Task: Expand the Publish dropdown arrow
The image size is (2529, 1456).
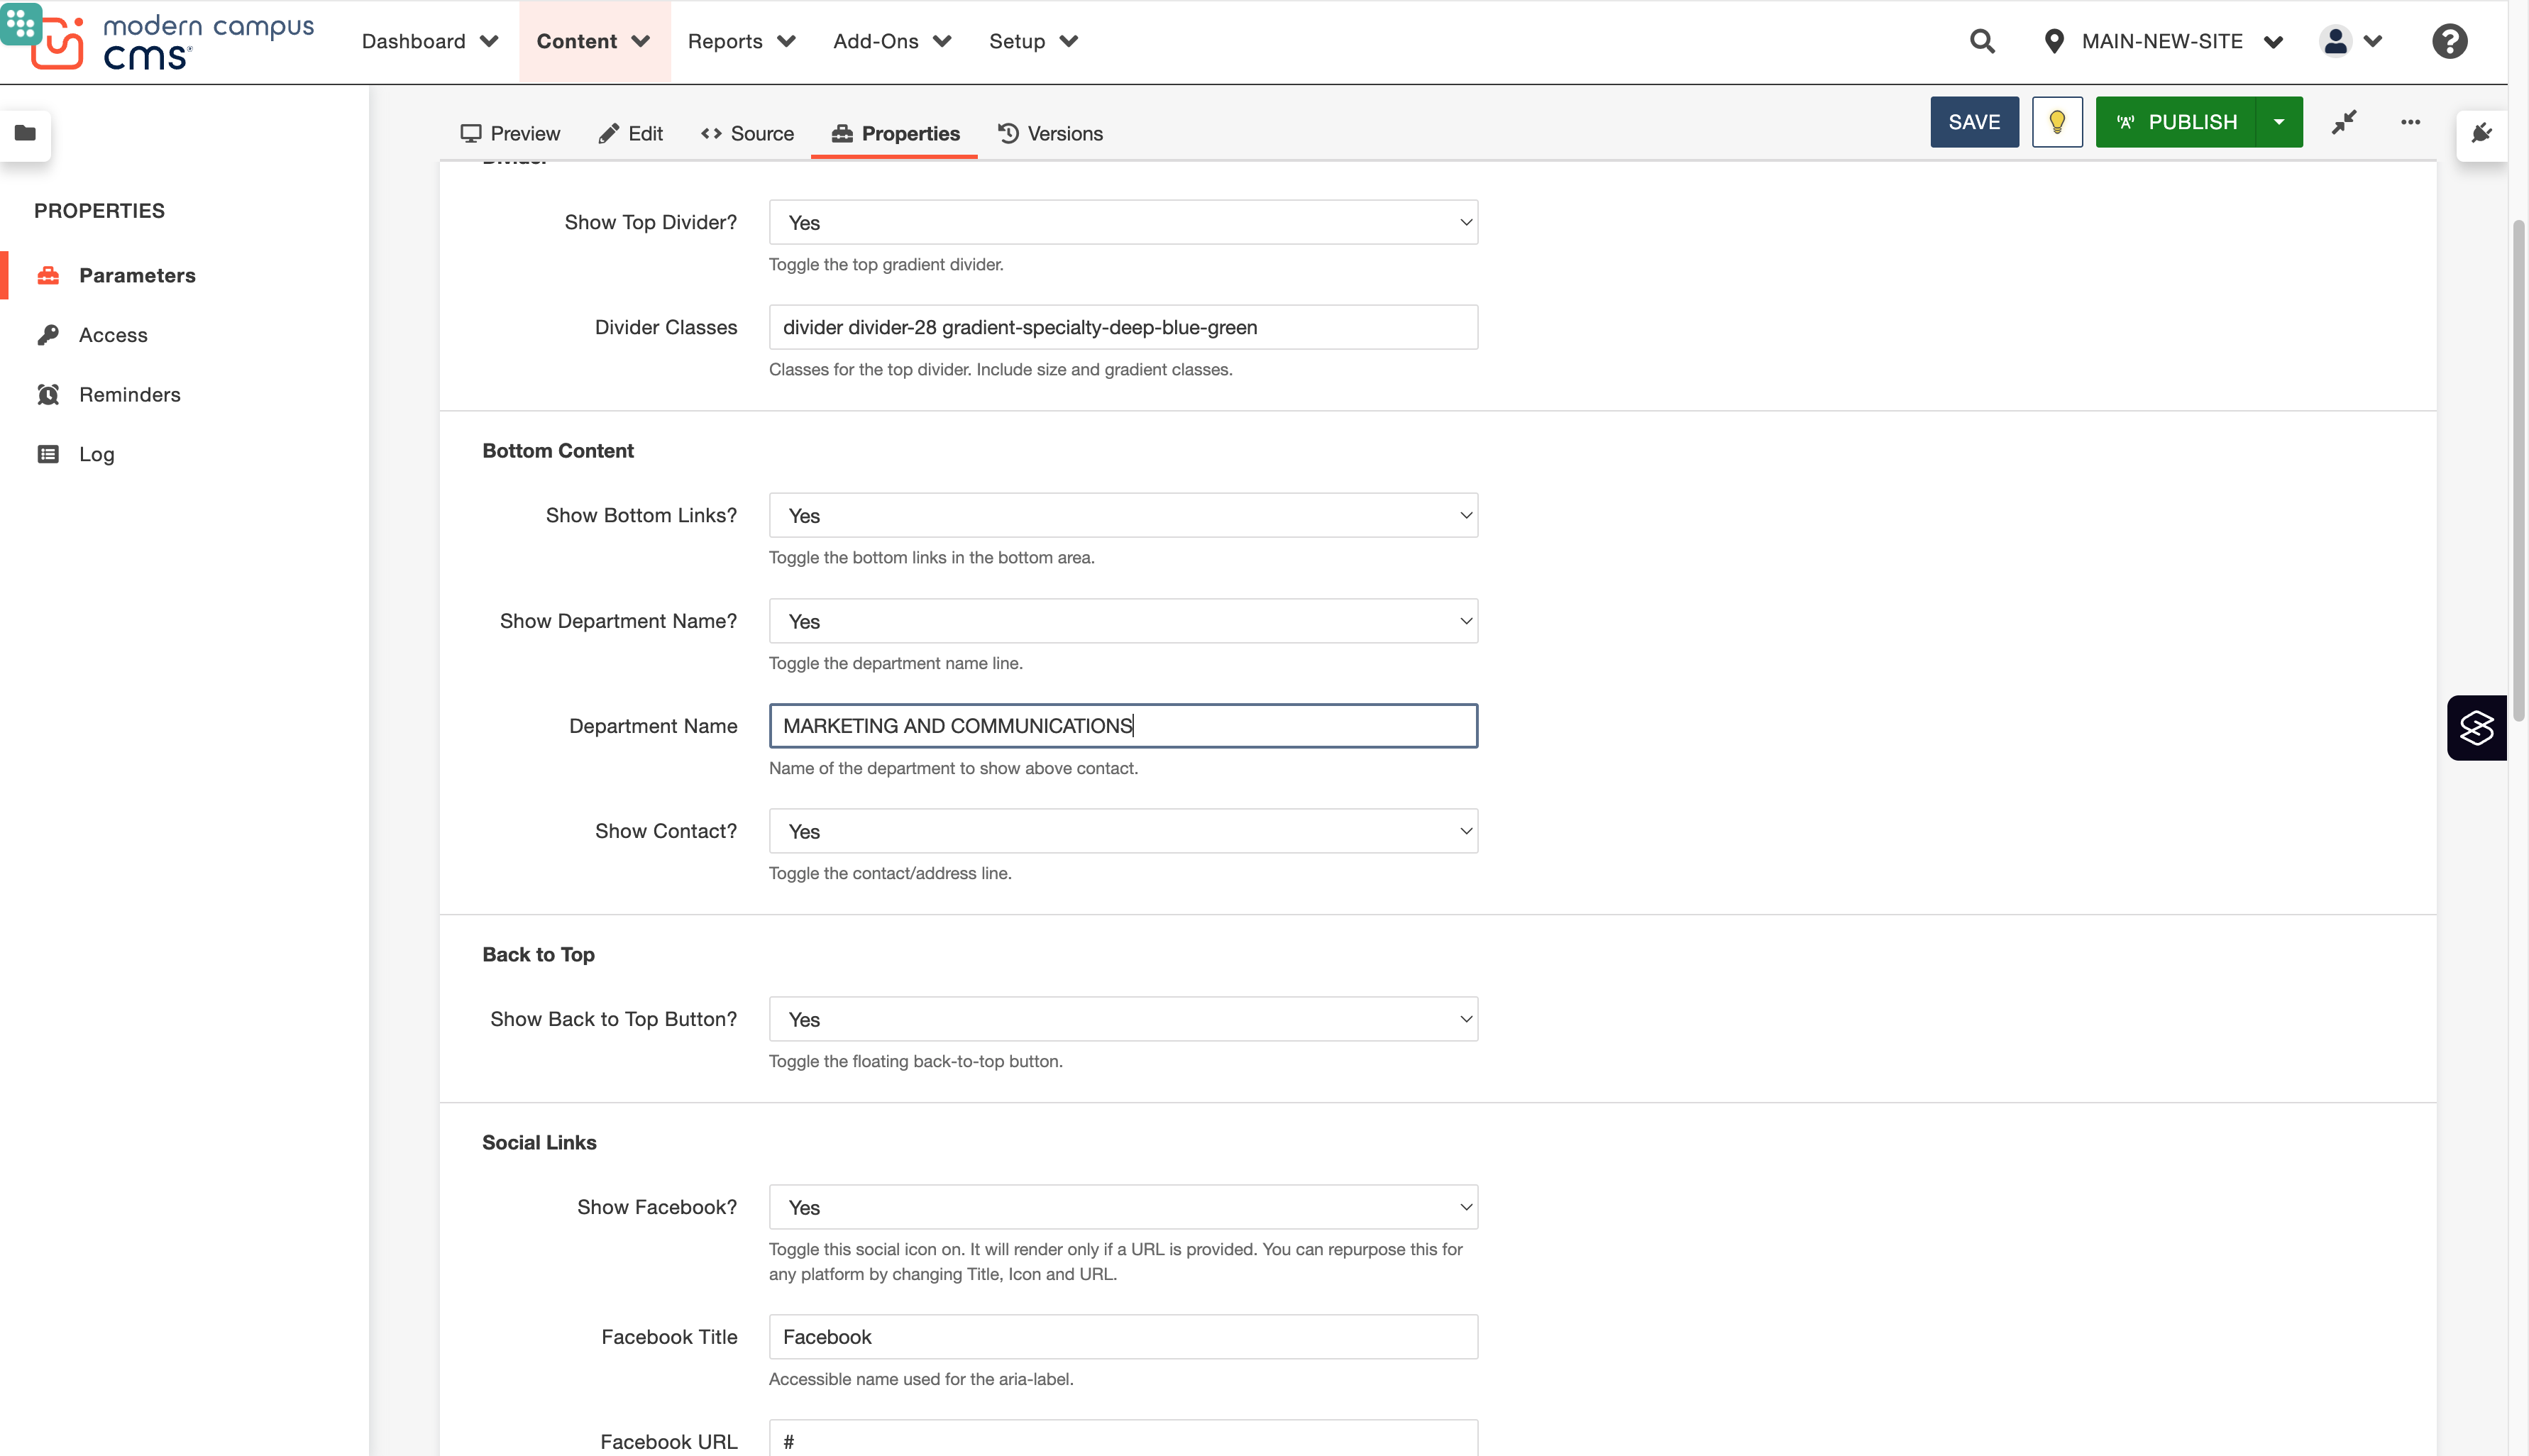Action: click(x=2279, y=122)
